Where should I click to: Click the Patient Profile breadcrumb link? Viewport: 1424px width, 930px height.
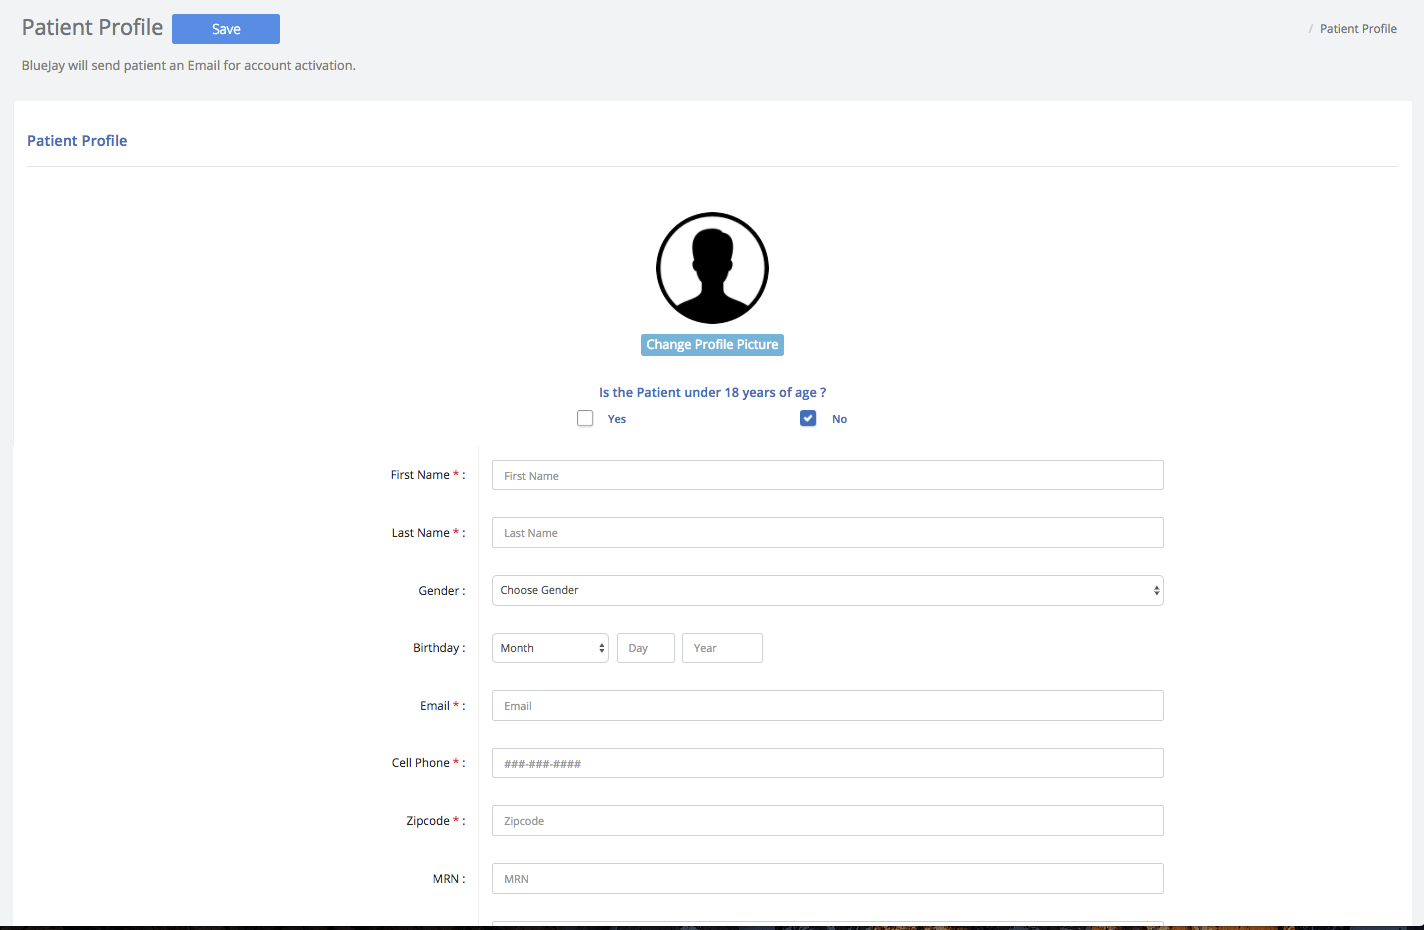tap(1358, 29)
